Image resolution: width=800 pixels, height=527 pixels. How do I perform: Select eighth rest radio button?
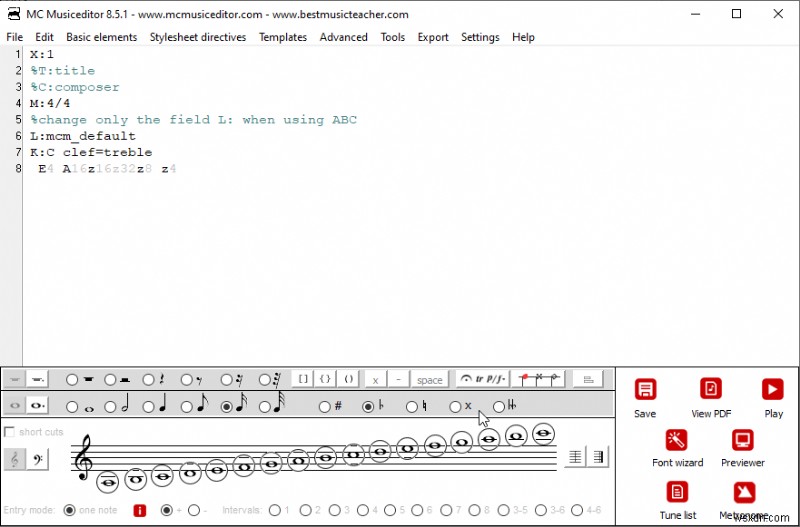[187, 380]
